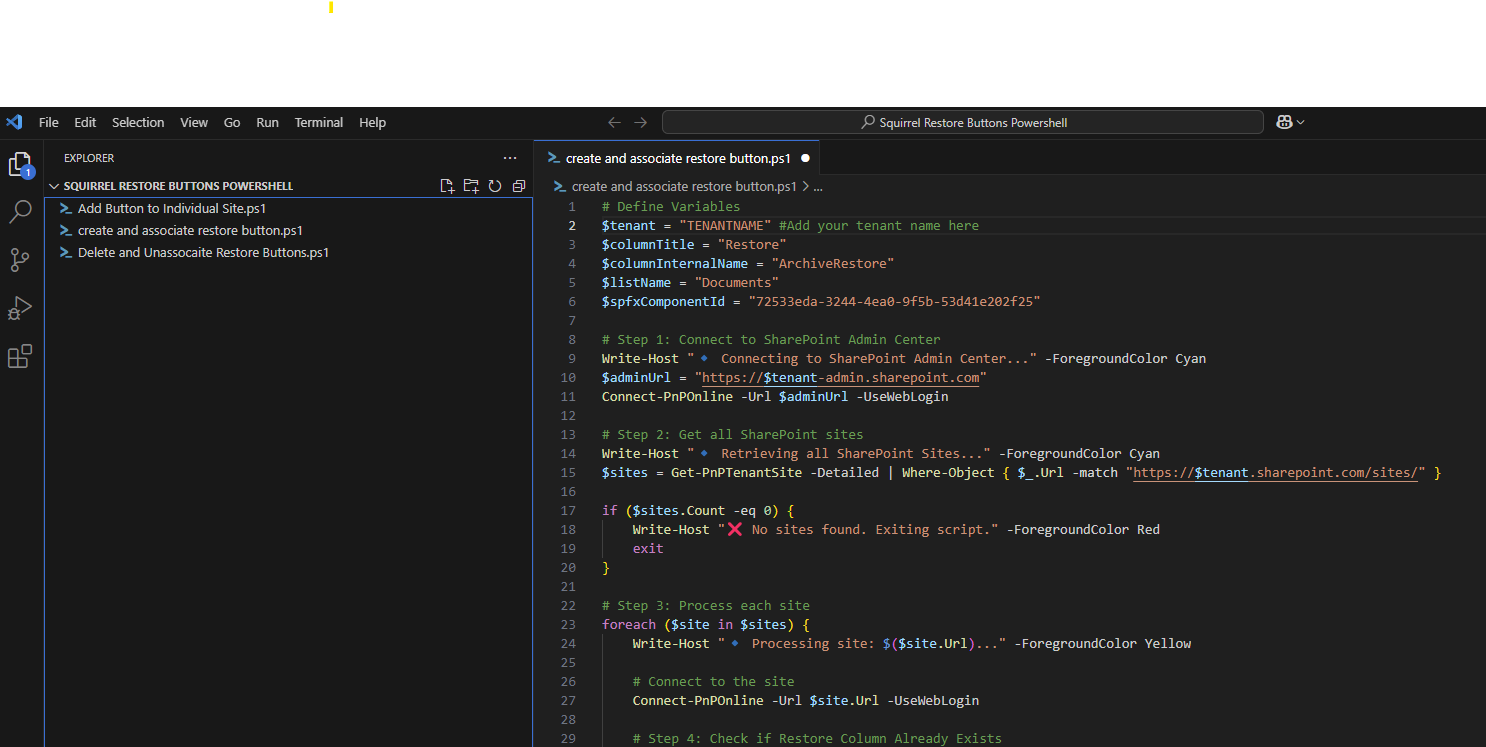1486x747 pixels.
Task: Open Explorer's Views and More Actions menu
Action: pyautogui.click(x=510, y=158)
